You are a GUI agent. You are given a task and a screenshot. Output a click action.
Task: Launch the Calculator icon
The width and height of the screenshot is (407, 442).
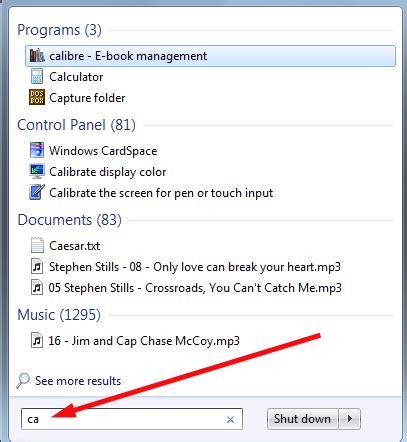pos(37,77)
